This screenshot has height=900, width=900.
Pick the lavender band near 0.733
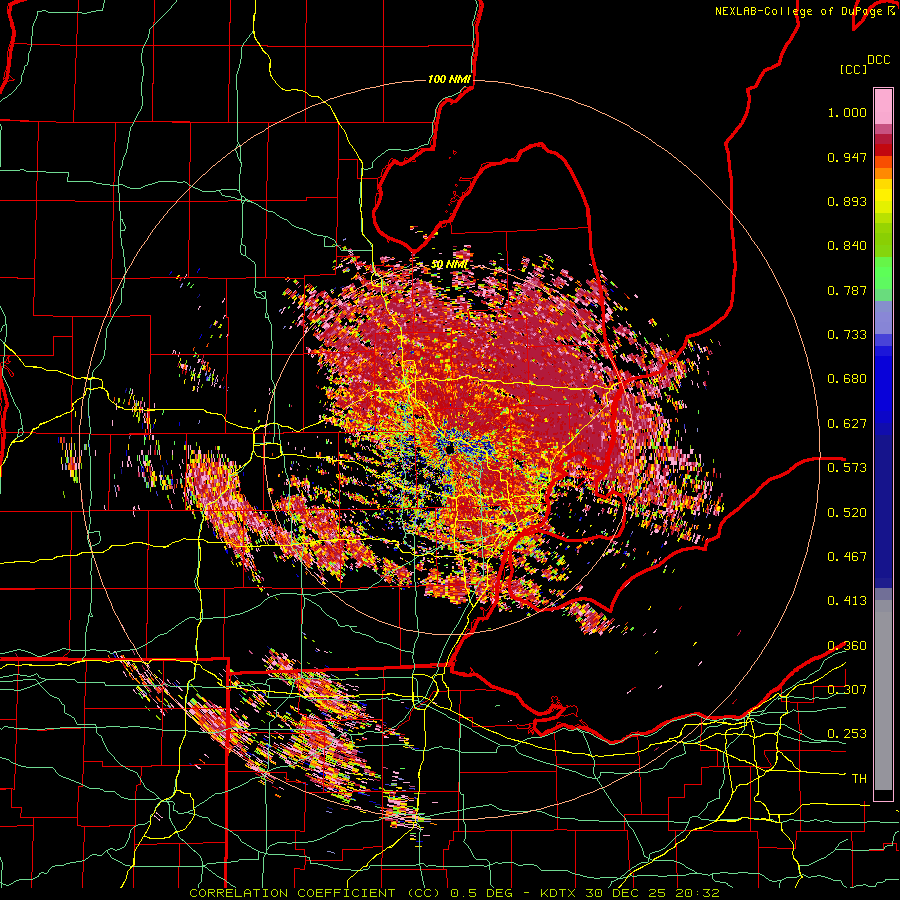[x=883, y=319]
